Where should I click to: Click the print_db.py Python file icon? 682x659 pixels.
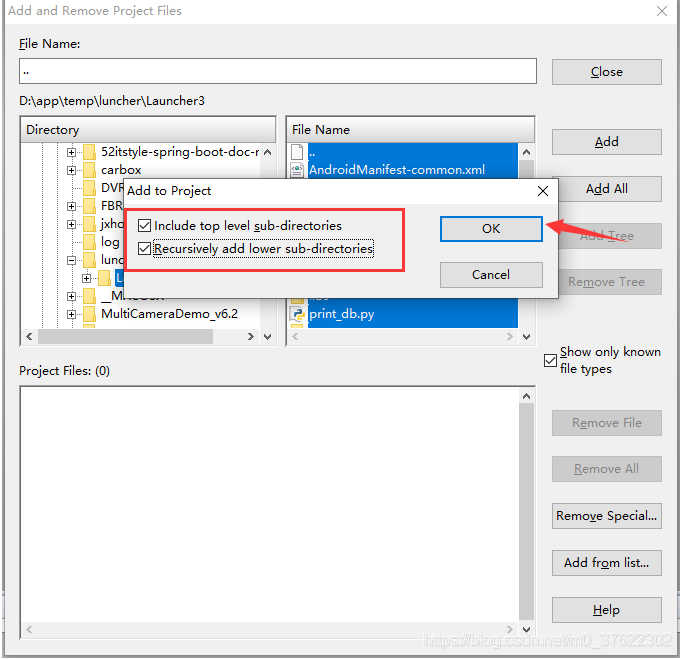pyautogui.click(x=298, y=314)
